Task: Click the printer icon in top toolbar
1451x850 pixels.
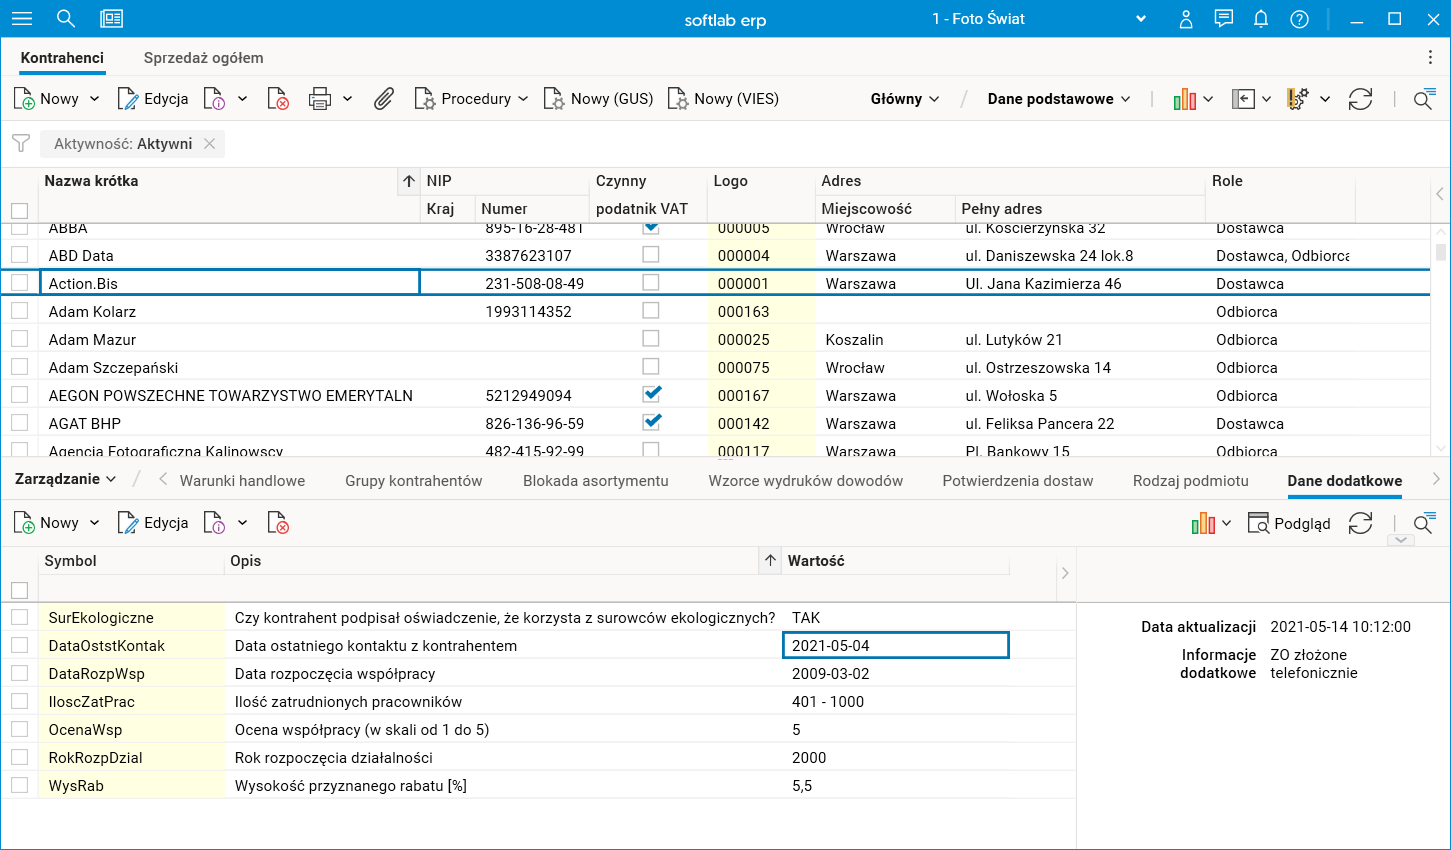Action: pos(320,99)
